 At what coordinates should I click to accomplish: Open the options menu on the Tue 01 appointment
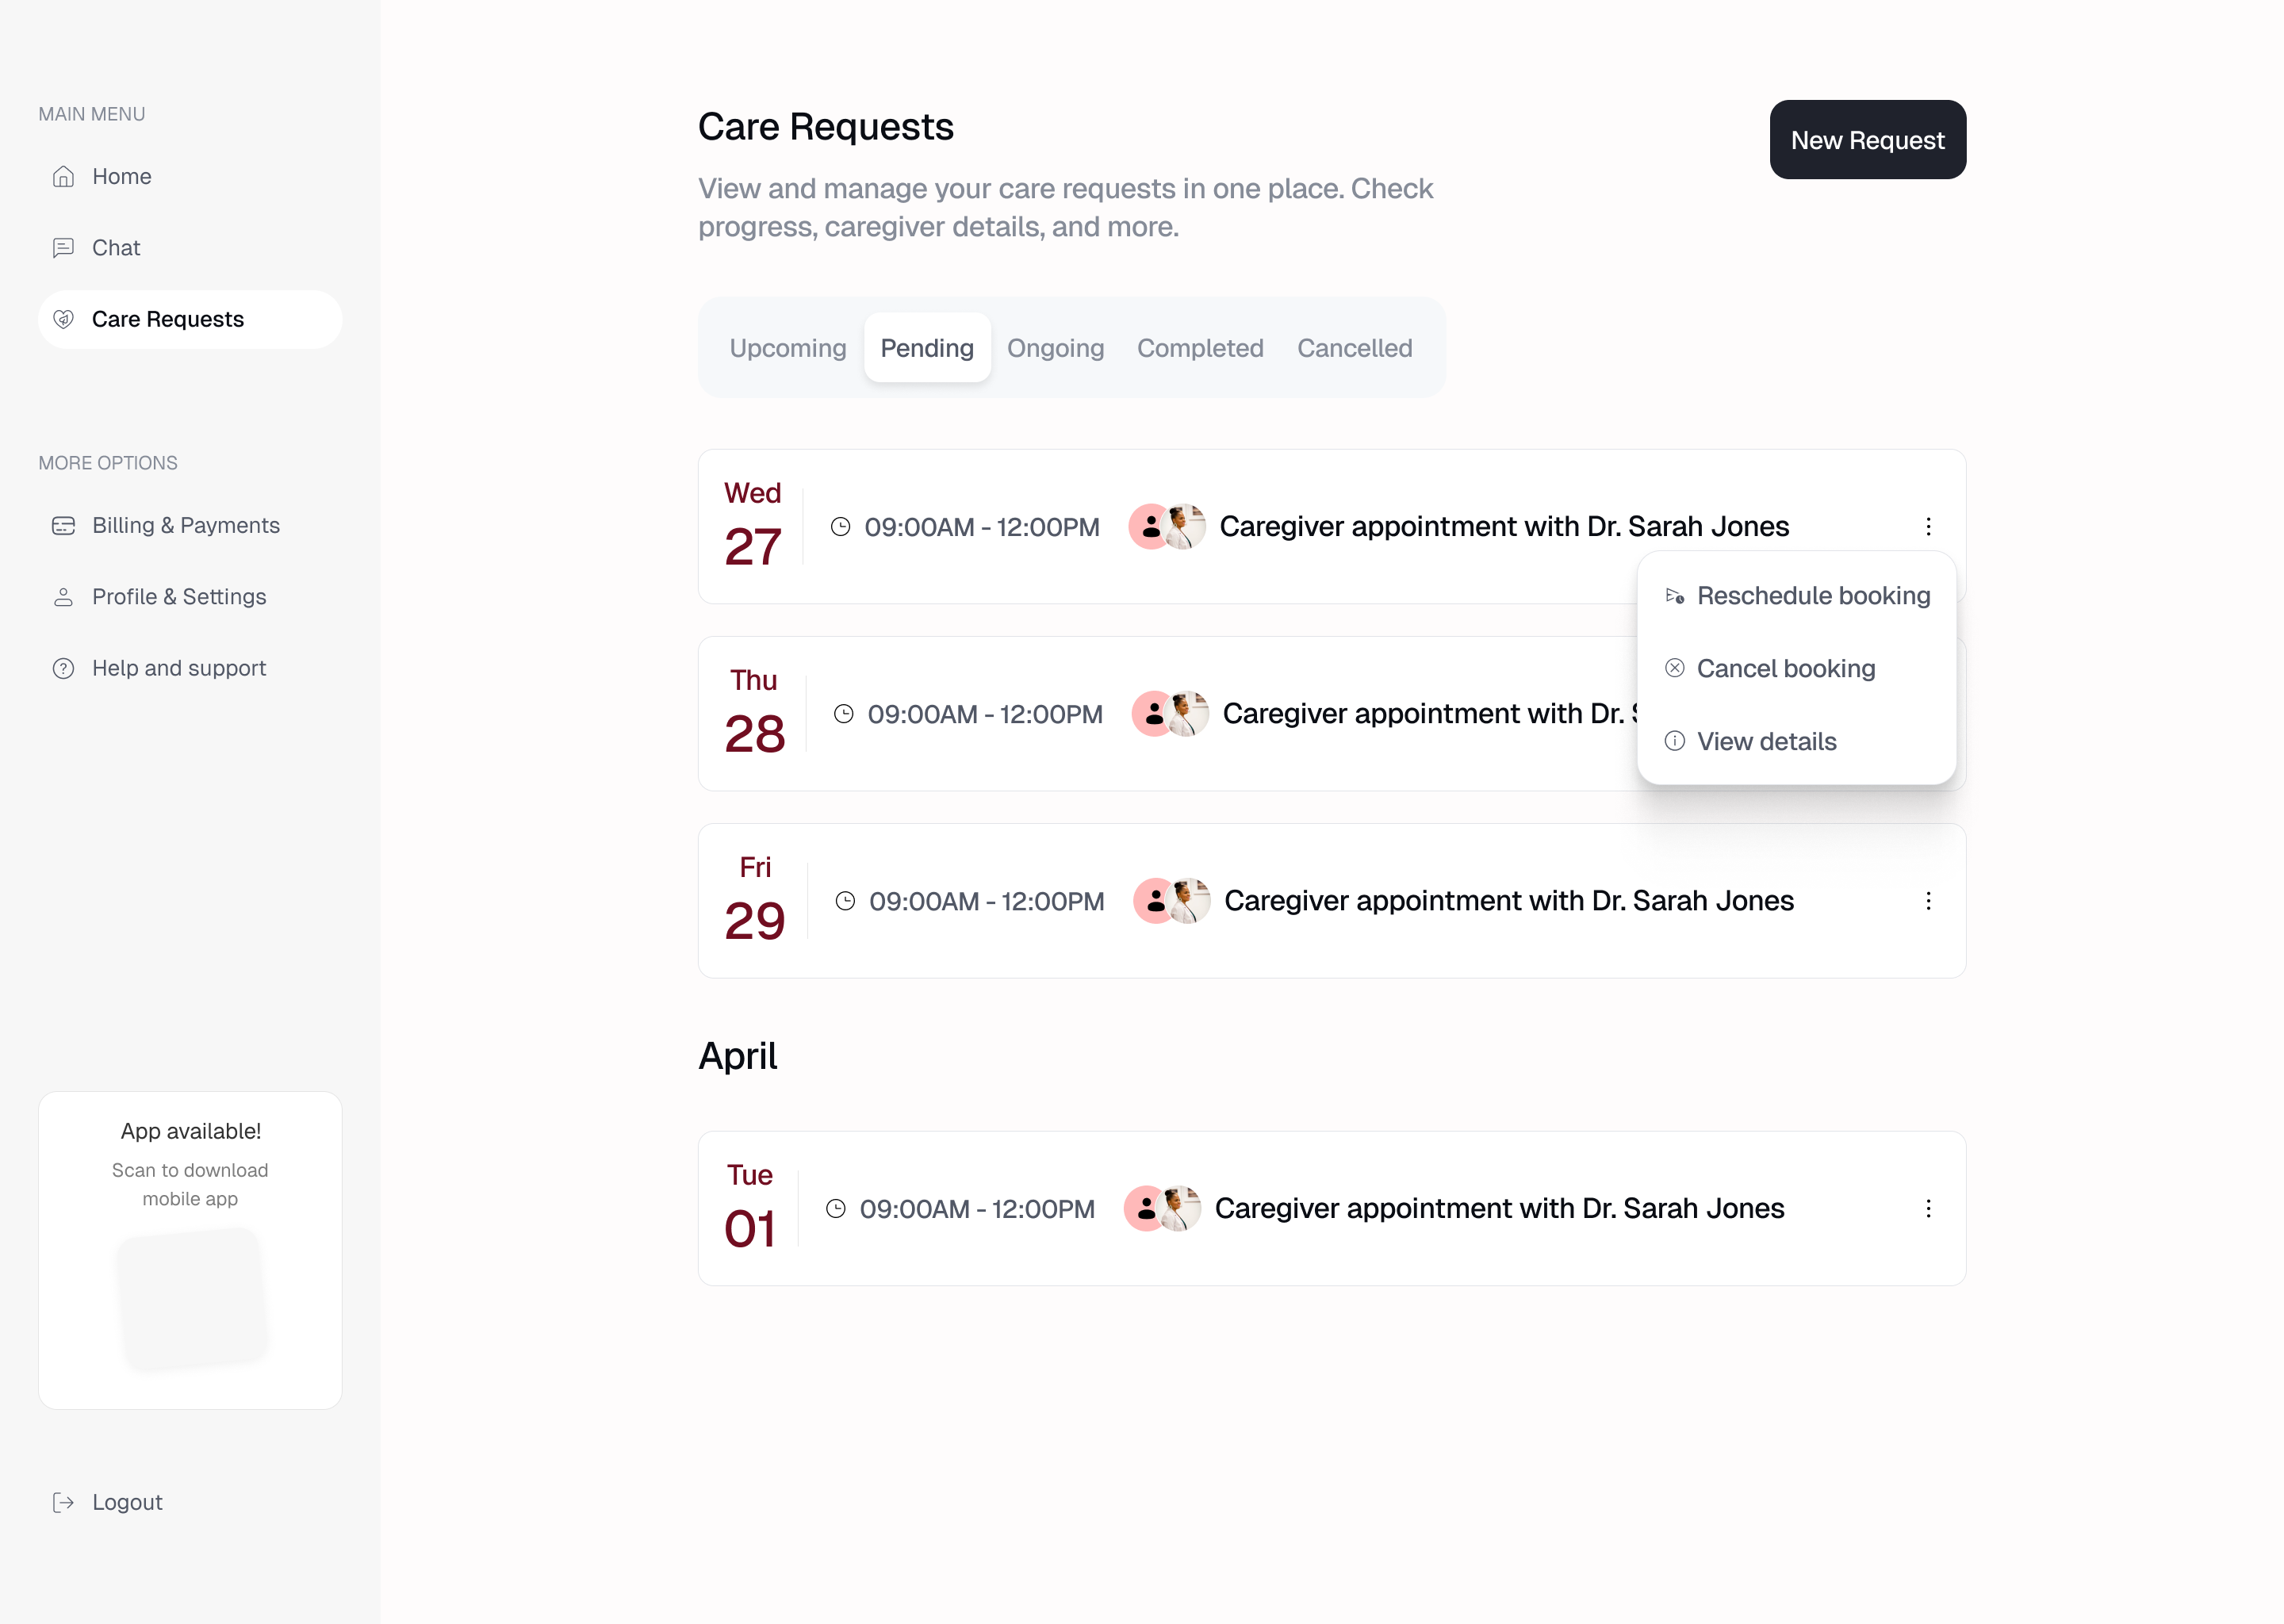tap(1928, 1208)
